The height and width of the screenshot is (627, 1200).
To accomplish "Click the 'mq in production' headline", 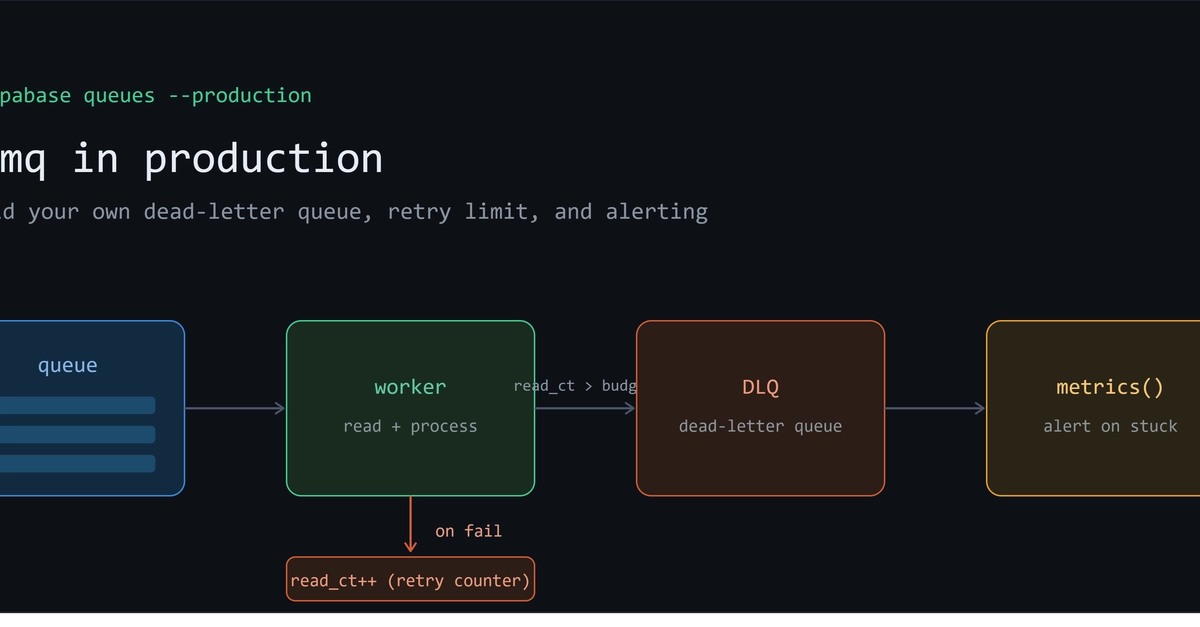I will (191, 159).
